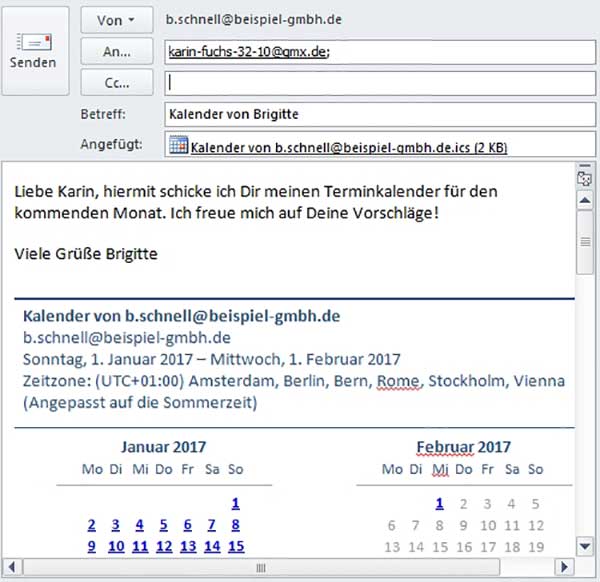
Task: Click into the empty Cc field
Action: coord(380,83)
